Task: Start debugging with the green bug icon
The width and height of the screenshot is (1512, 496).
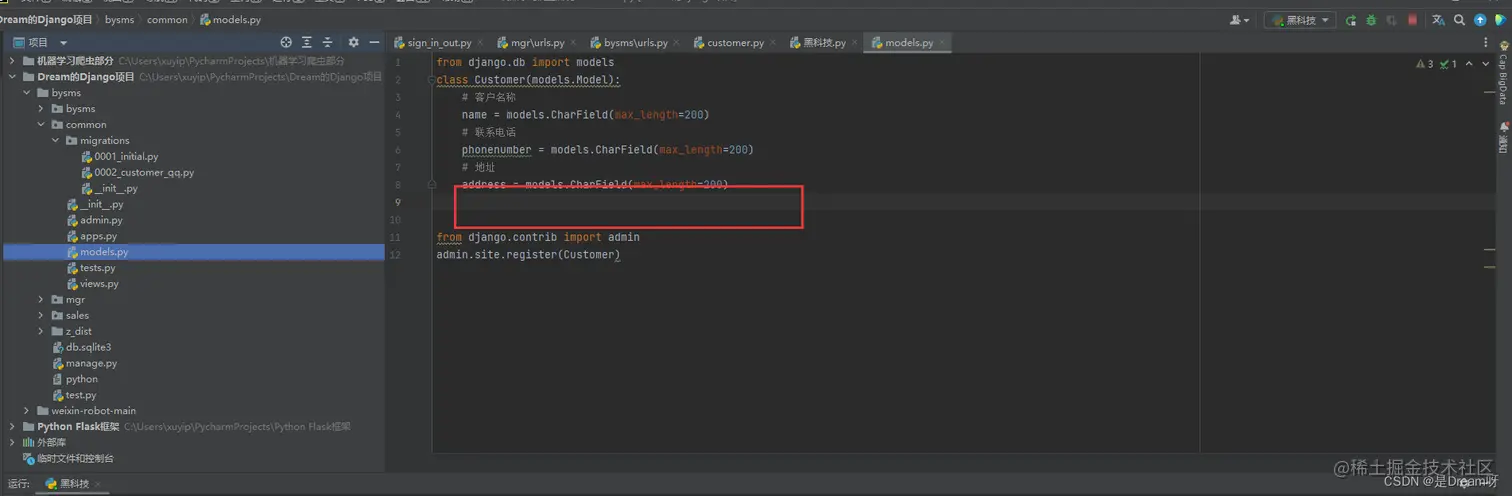Action: coord(1371,20)
